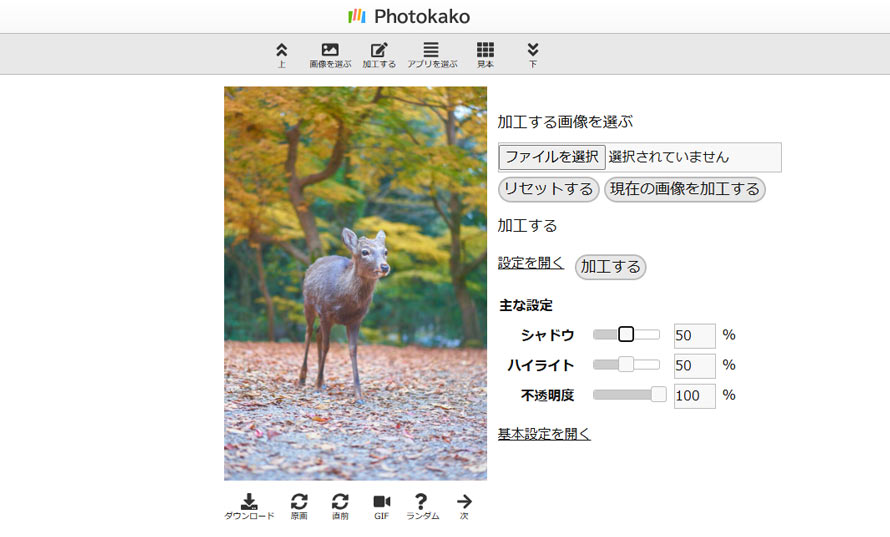The image size is (890, 537).
Task: Open 基本設定を開く link
Action: (544, 434)
